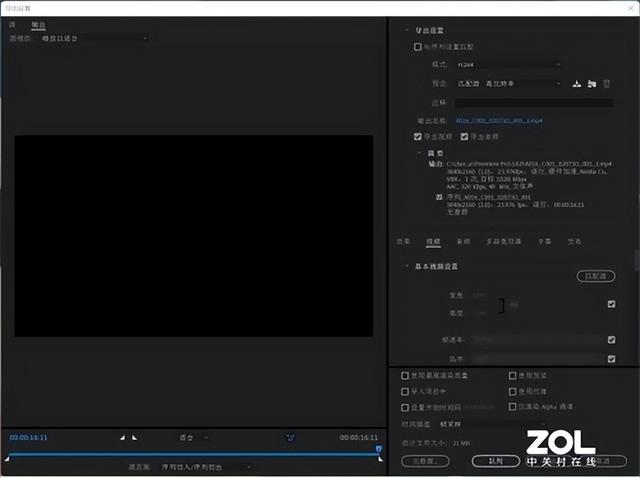
Task: Click the 匹配源 (match source) button
Action: click(596, 276)
